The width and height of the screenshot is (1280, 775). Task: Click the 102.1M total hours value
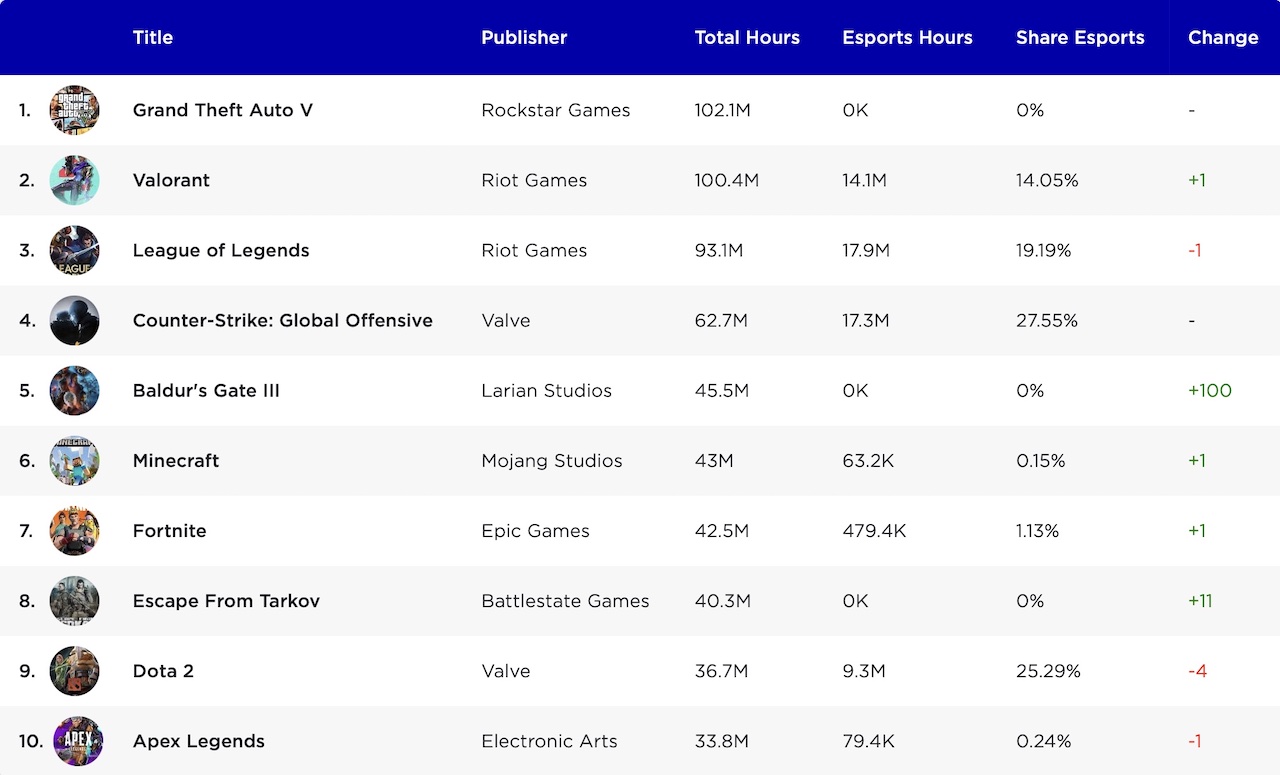tap(723, 110)
